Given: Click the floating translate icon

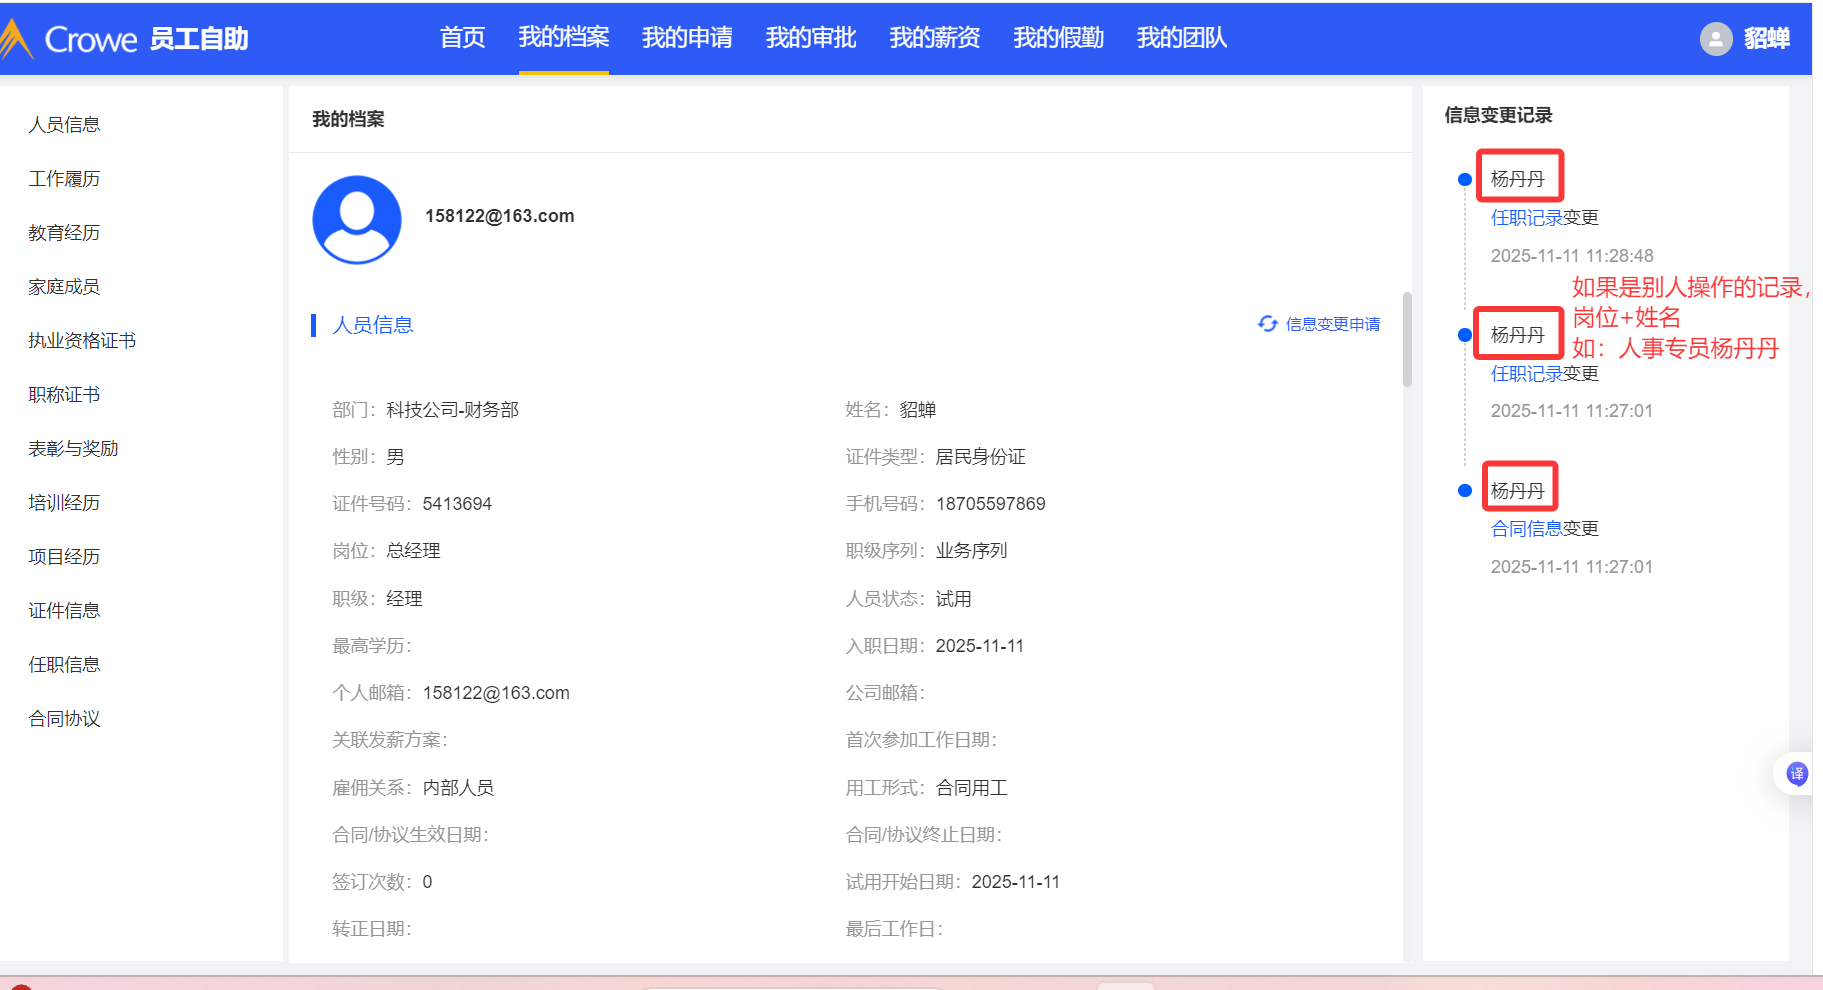Looking at the screenshot, I should click(x=1796, y=773).
